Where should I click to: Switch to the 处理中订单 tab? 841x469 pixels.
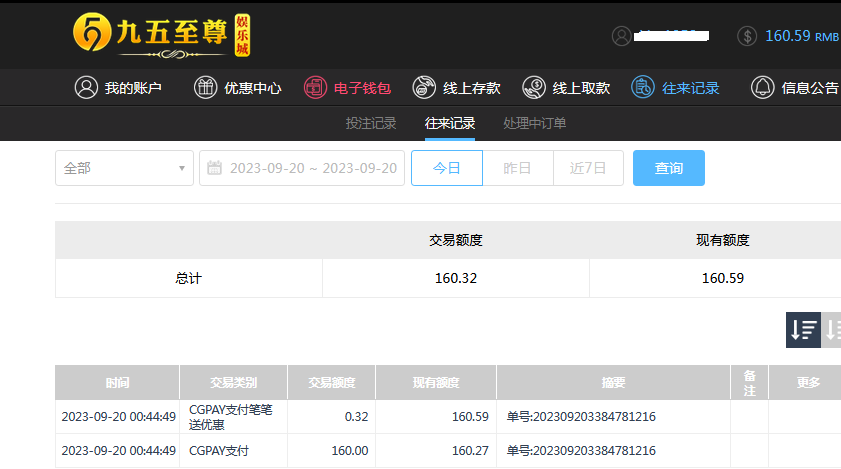pyautogui.click(x=534, y=123)
